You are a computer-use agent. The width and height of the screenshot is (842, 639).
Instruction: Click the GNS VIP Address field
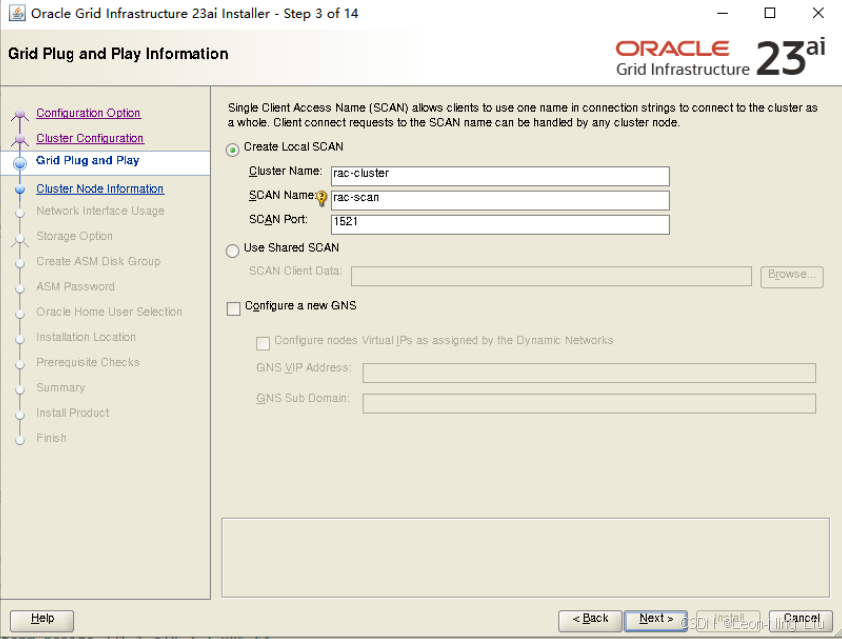tap(589, 373)
